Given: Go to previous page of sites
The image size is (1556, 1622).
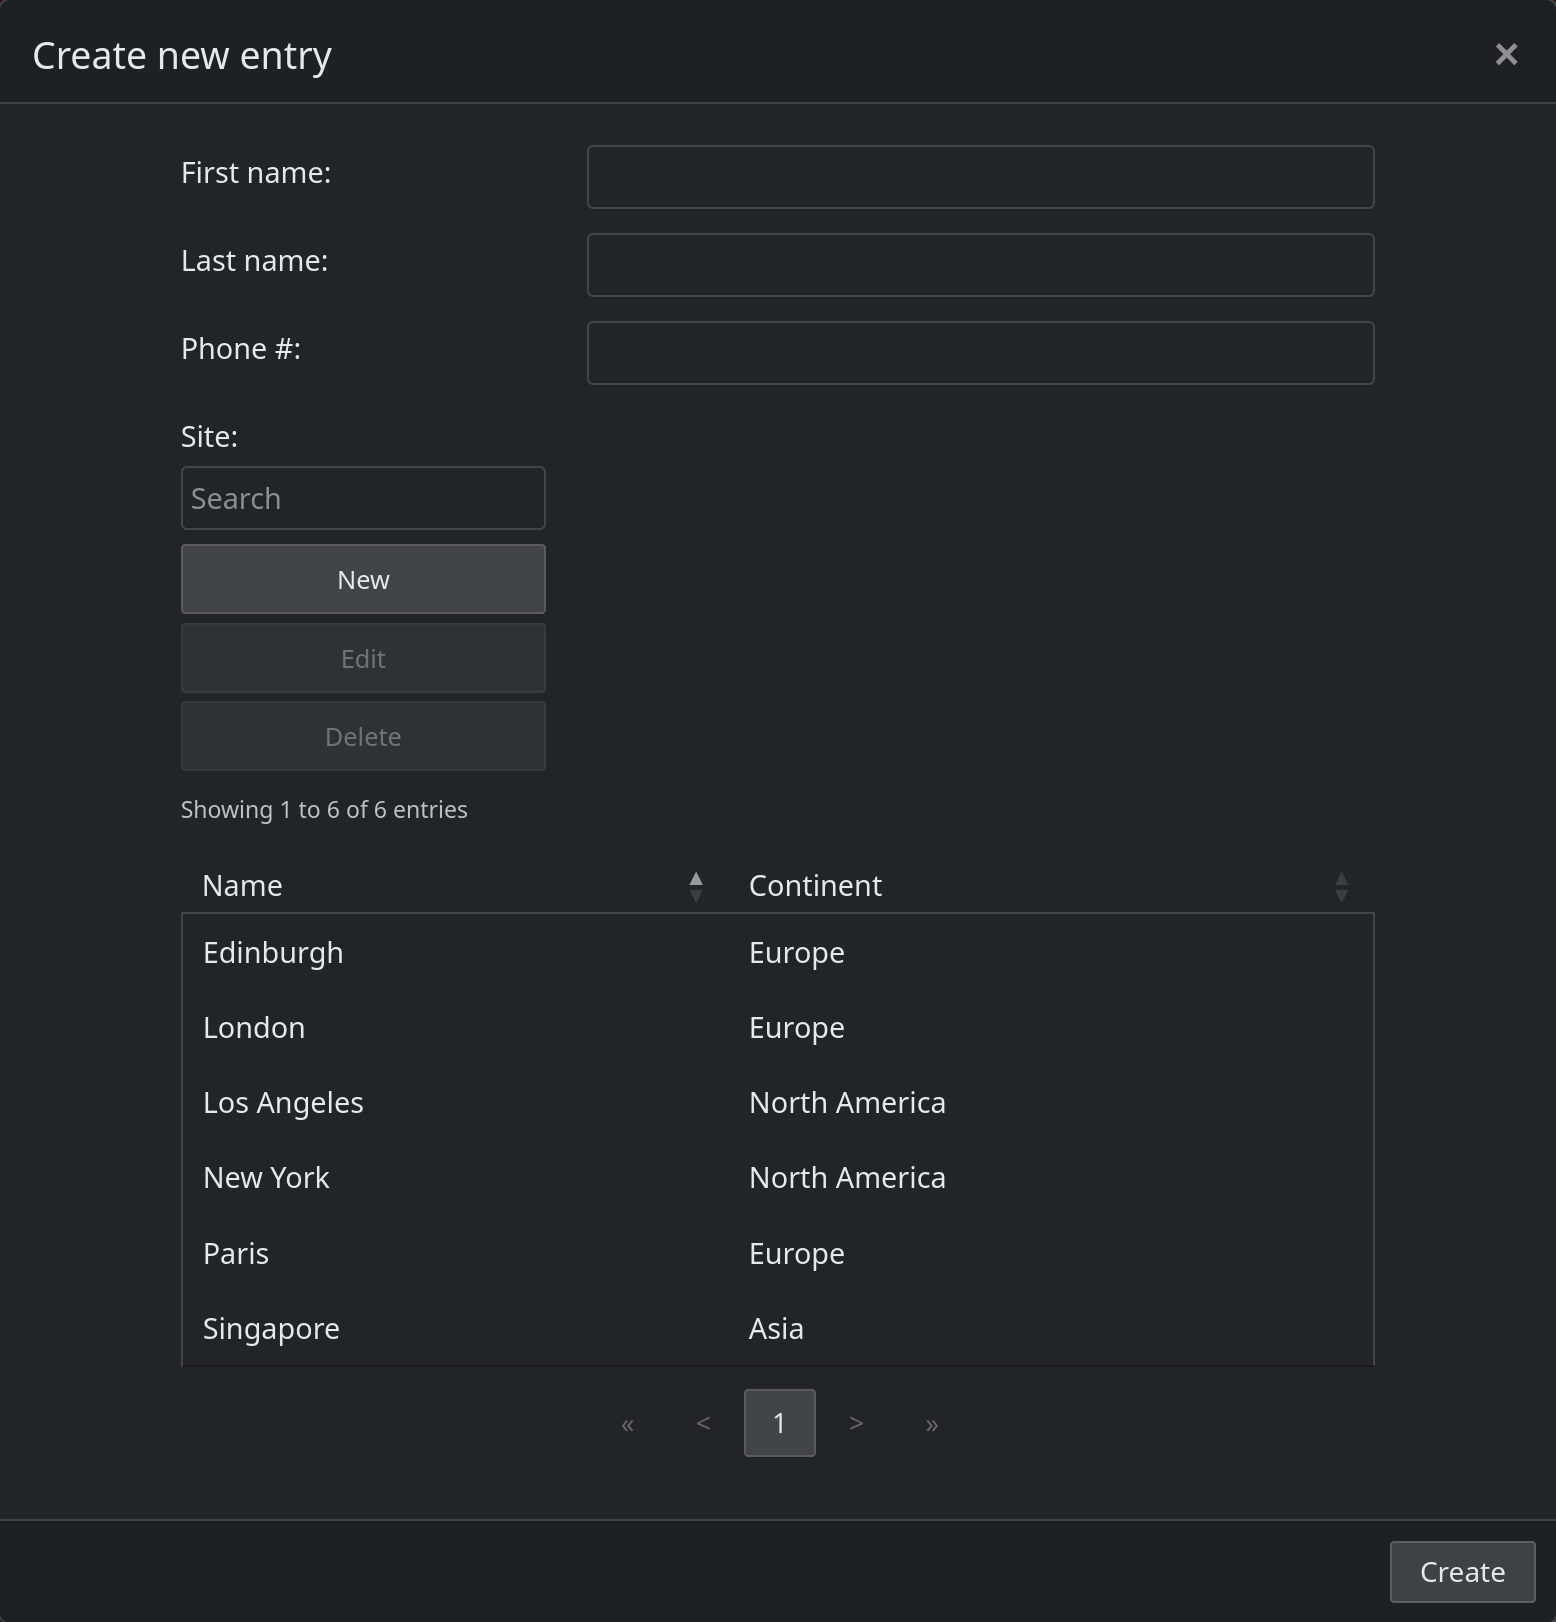Looking at the screenshot, I should (703, 1423).
